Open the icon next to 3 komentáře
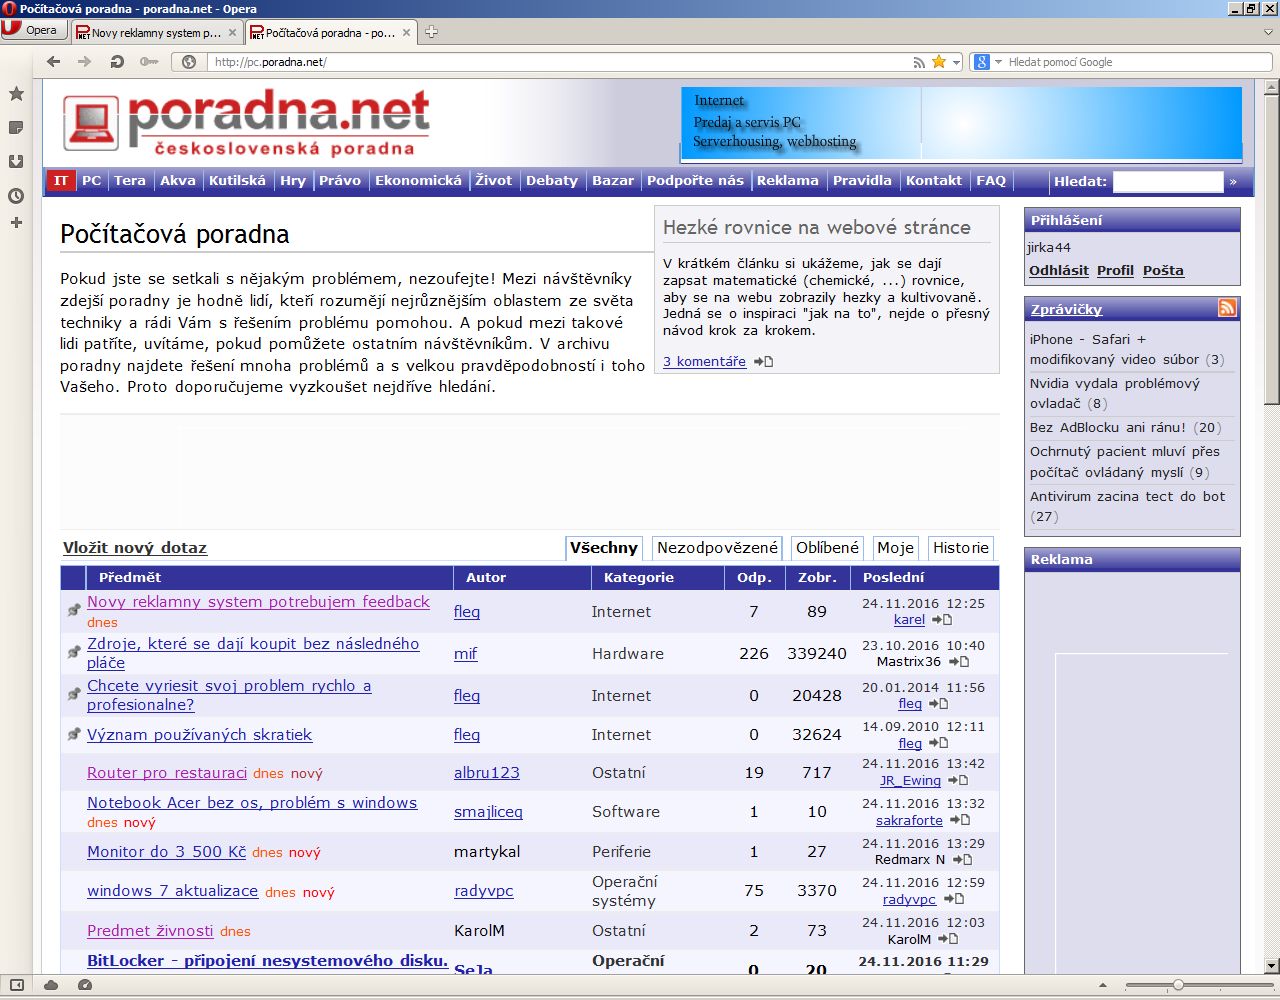1280x1000 pixels. pyautogui.click(x=763, y=362)
